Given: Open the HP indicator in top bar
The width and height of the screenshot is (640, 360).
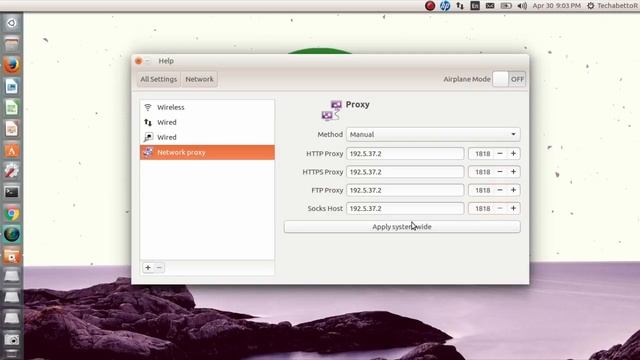Looking at the screenshot, I should click(445, 6).
